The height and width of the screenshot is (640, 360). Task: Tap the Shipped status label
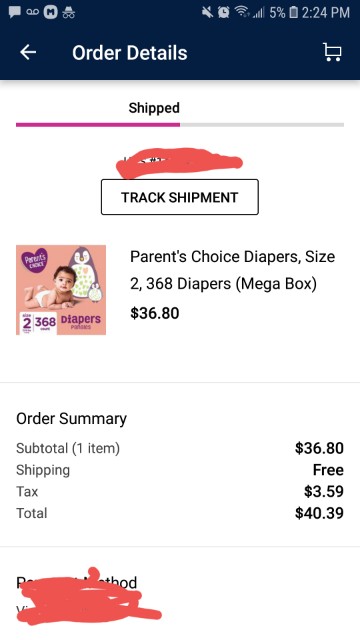(x=154, y=108)
